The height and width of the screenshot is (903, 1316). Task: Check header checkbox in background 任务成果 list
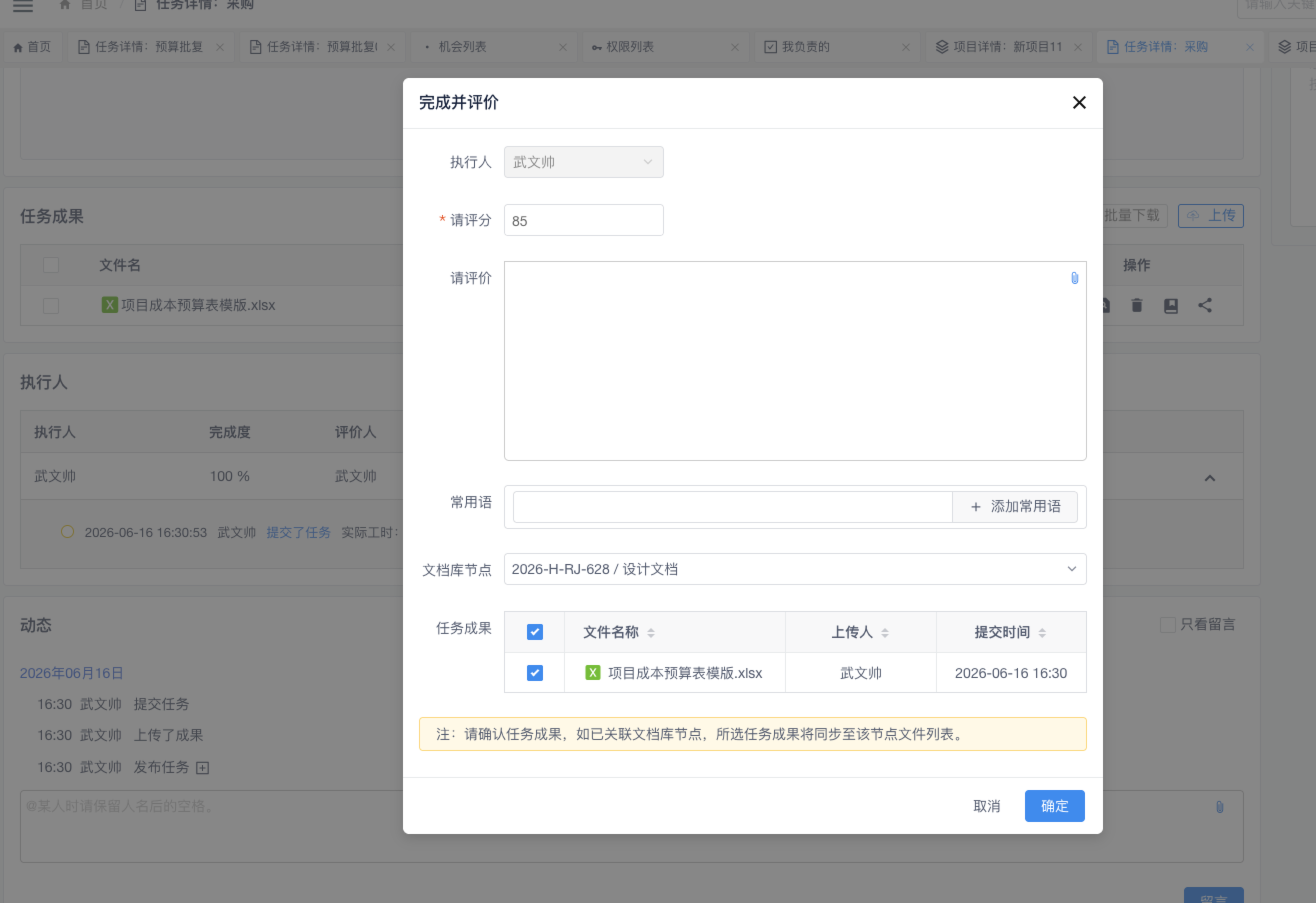pyautogui.click(x=51, y=265)
